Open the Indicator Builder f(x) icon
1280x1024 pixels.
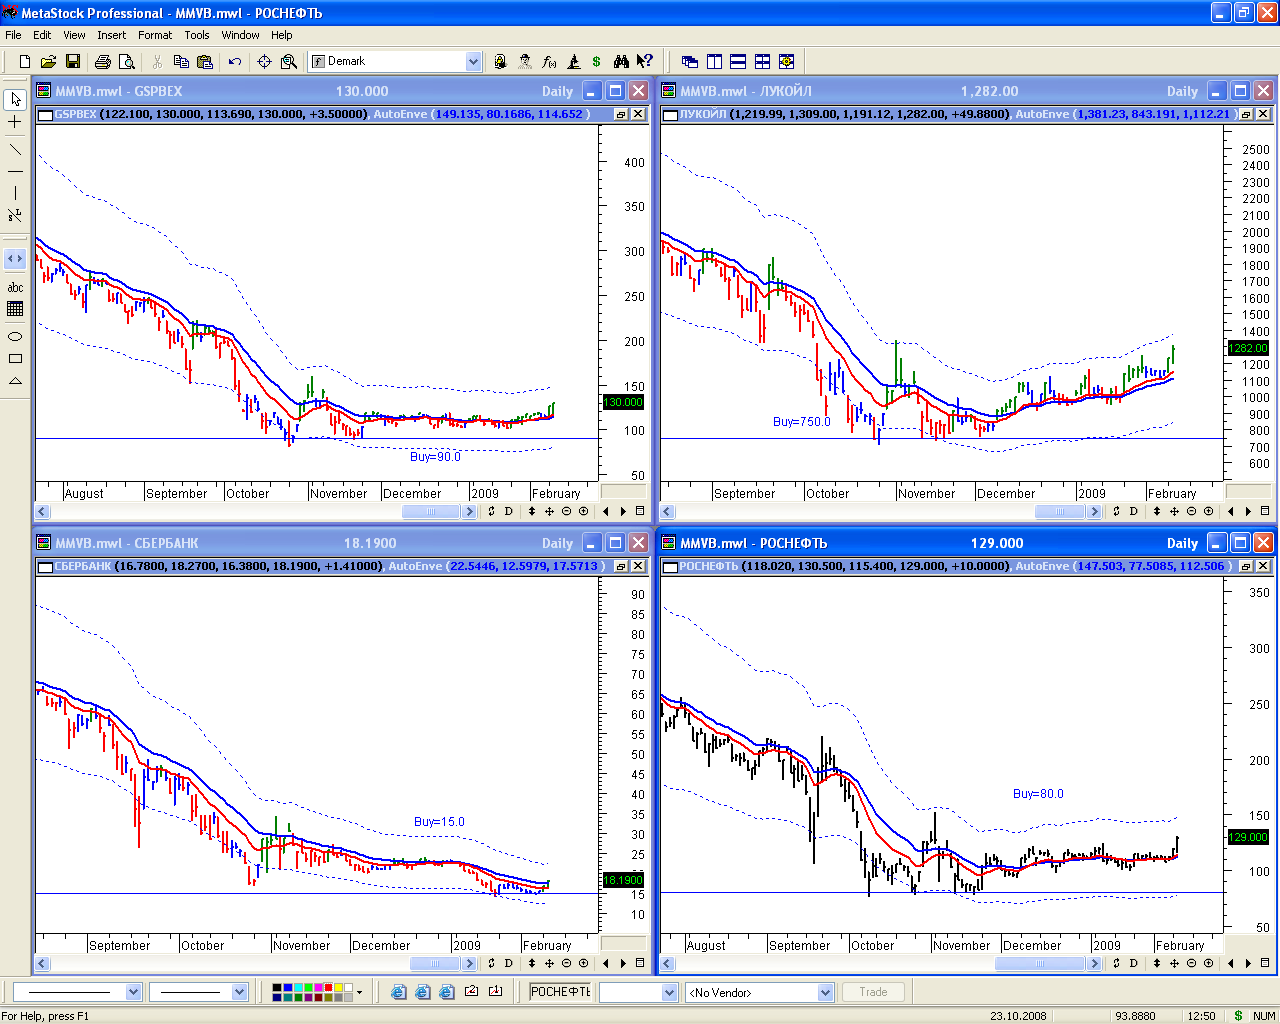pos(549,61)
